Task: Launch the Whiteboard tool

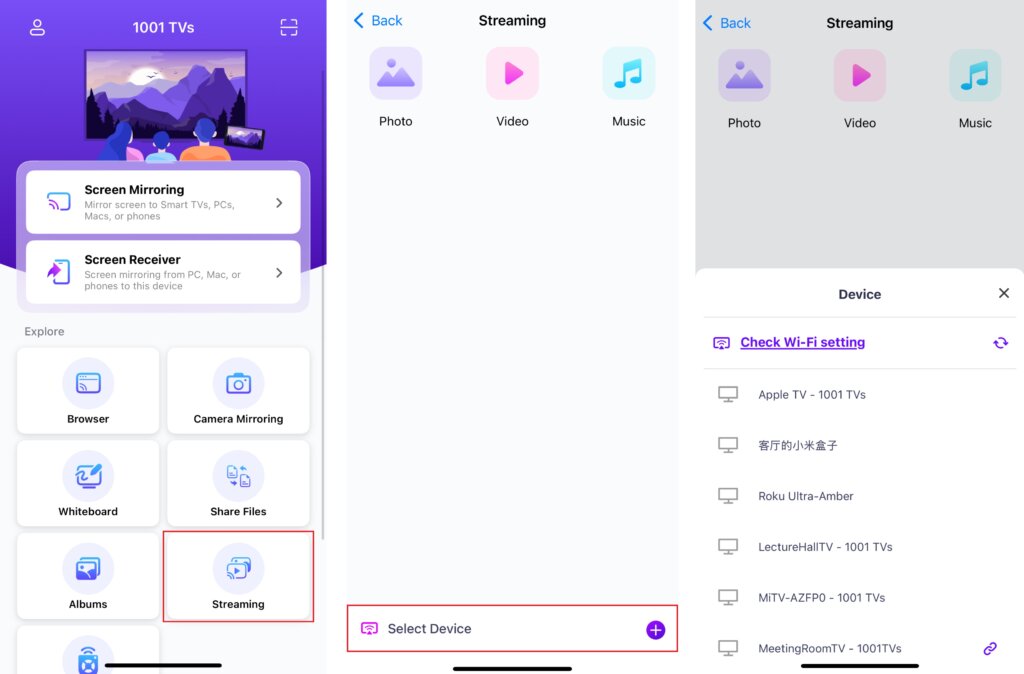Action: click(x=88, y=483)
